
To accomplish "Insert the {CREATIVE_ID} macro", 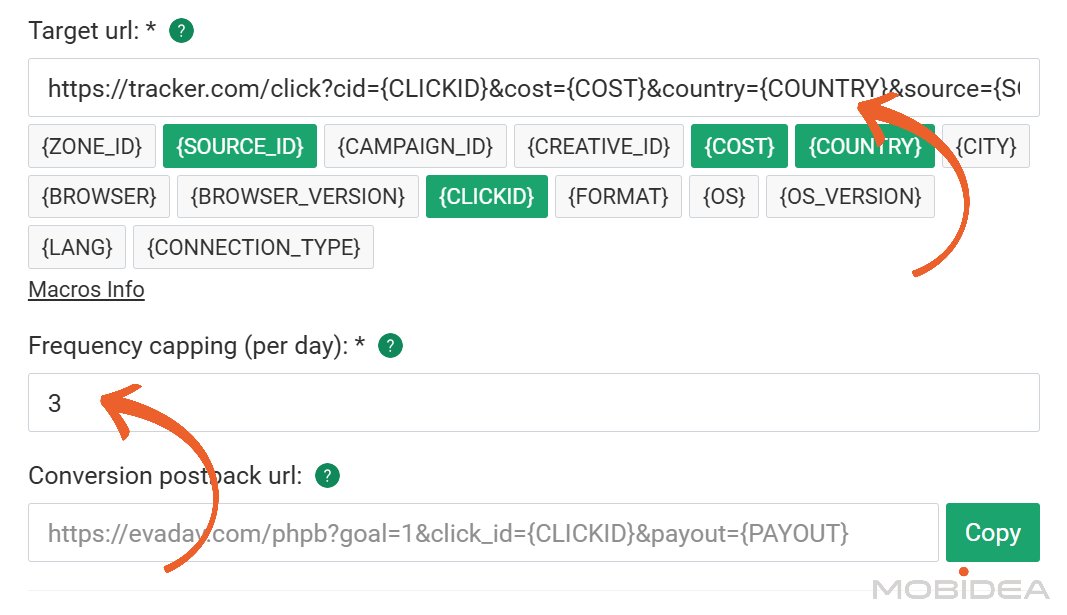I will click(x=599, y=146).
